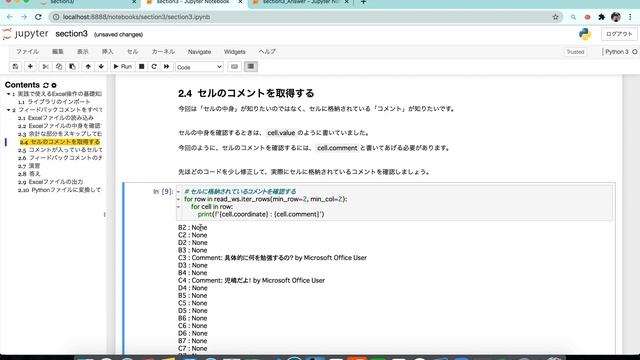This screenshot has width=640, height=360.
Task: Copy selected cells icon
Action: pos(59,67)
